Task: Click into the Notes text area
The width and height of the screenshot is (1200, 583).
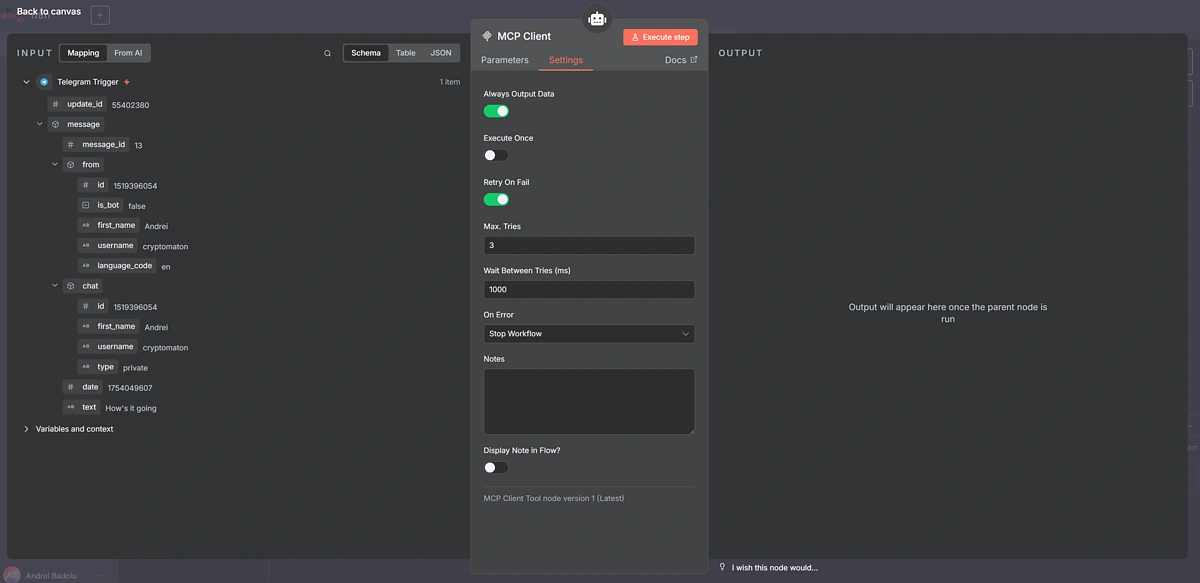Action: click(588, 401)
